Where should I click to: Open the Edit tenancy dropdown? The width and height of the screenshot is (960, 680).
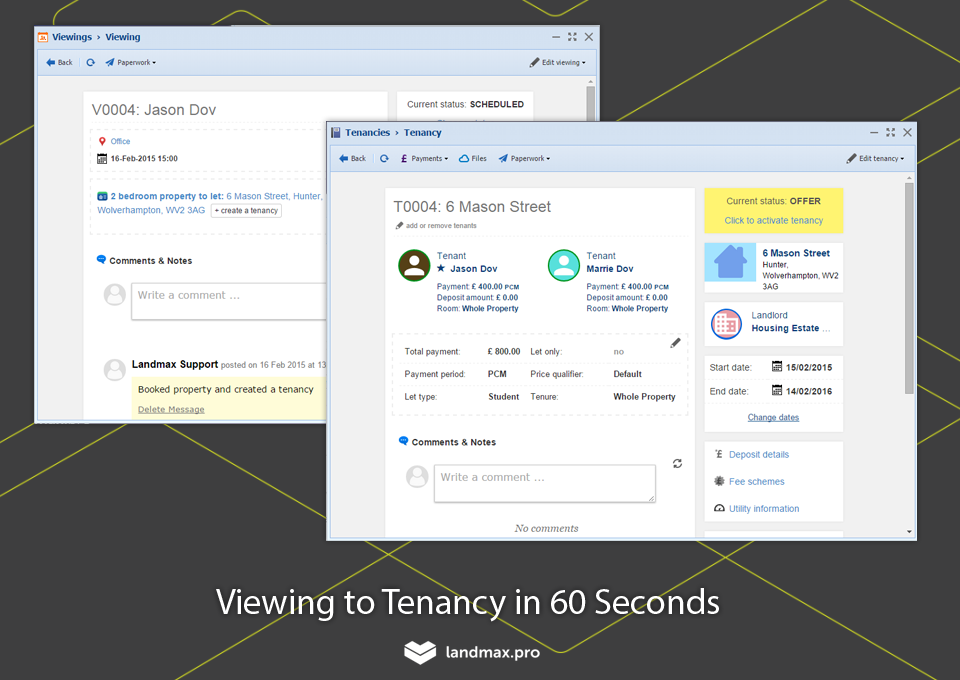tap(875, 159)
